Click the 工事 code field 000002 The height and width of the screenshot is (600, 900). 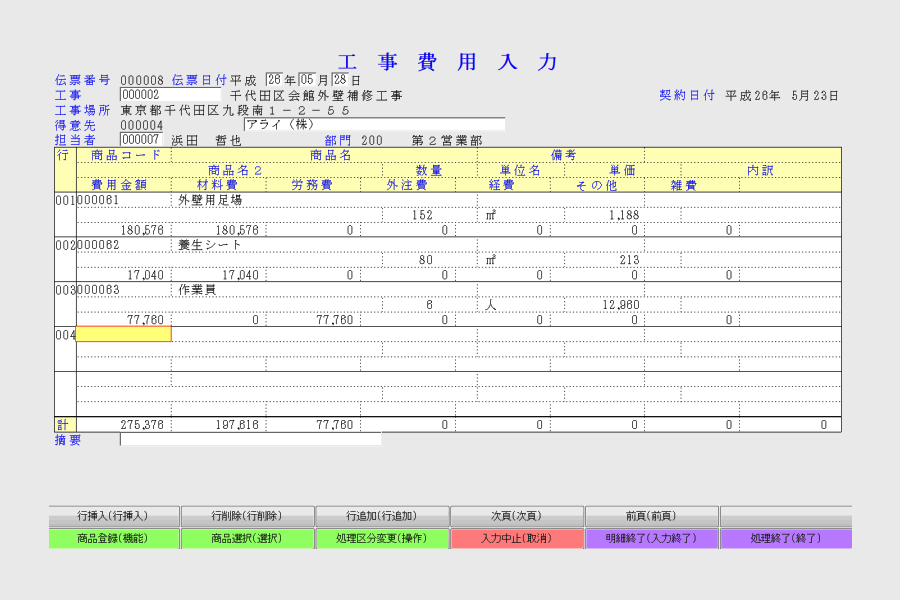pyautogui.click(x=170, y=95)
